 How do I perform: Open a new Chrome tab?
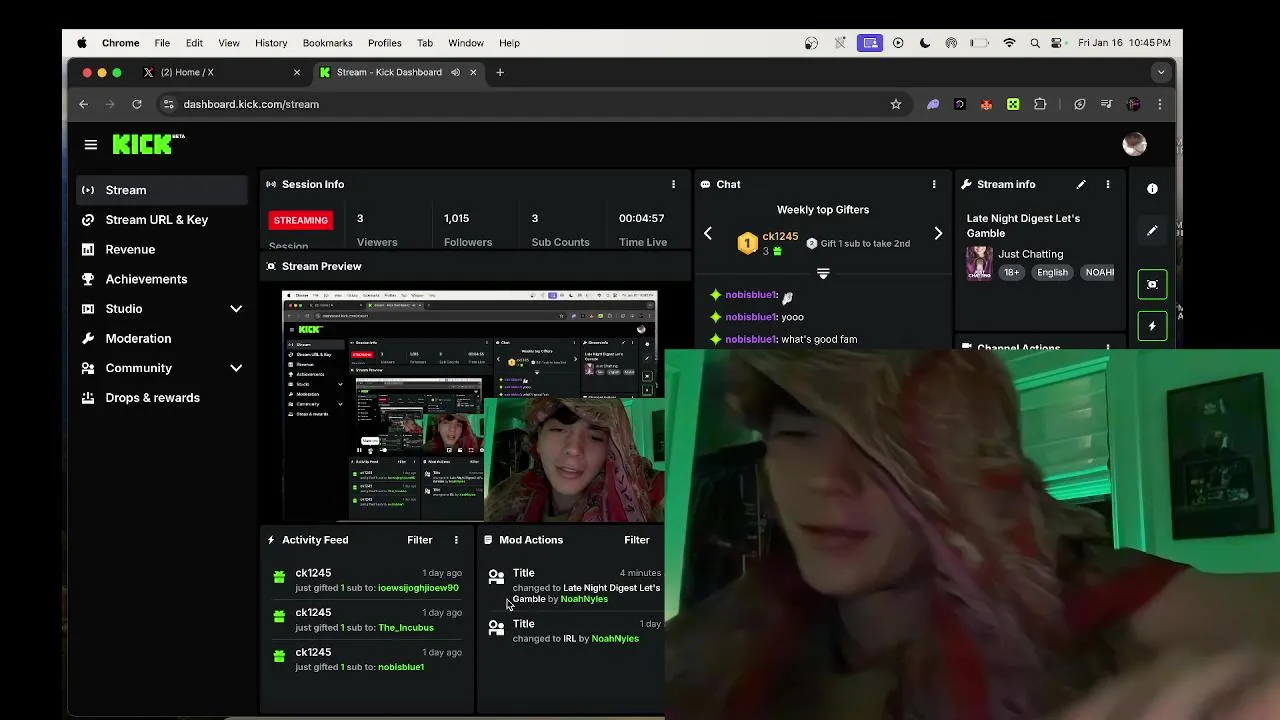click(x=500, y=72)
